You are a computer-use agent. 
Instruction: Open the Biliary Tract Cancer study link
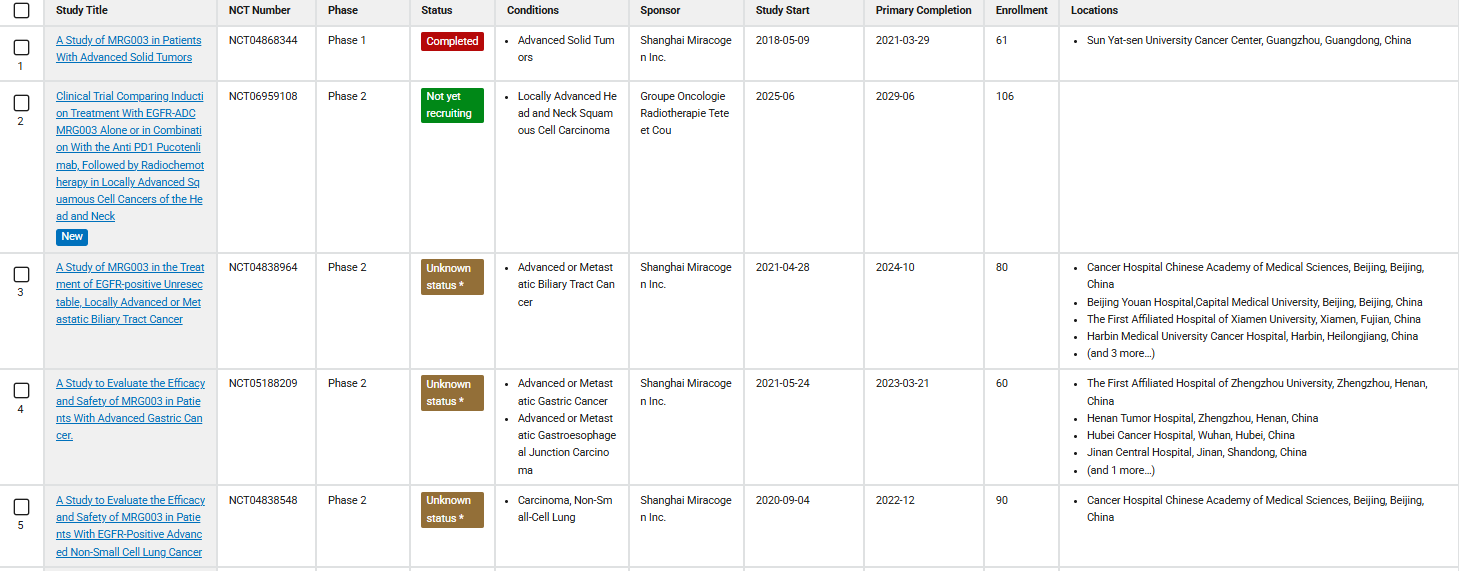pyautogui.click(x=130, y=293)
